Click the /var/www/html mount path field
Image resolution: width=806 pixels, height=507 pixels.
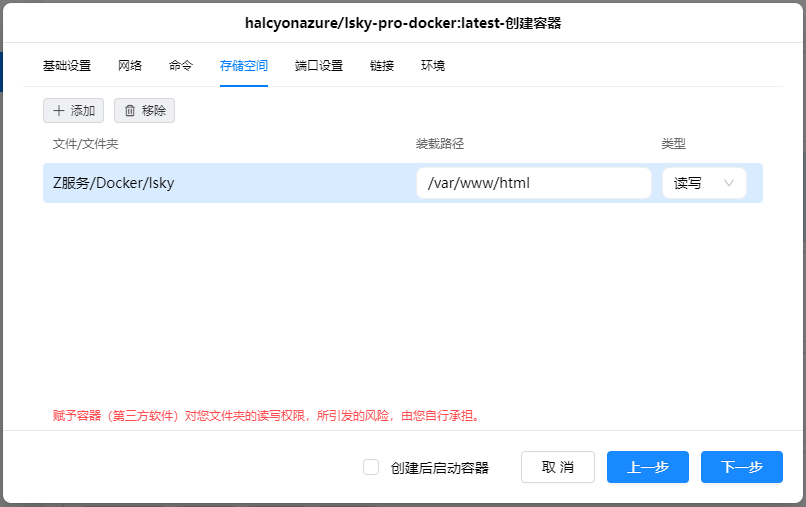[533, 183]
